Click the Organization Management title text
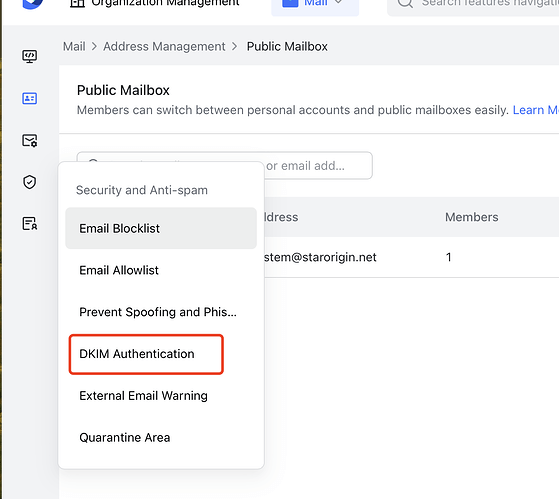Image resolution: width=559 pixels, height=499 pixels. tap(165, 3)
